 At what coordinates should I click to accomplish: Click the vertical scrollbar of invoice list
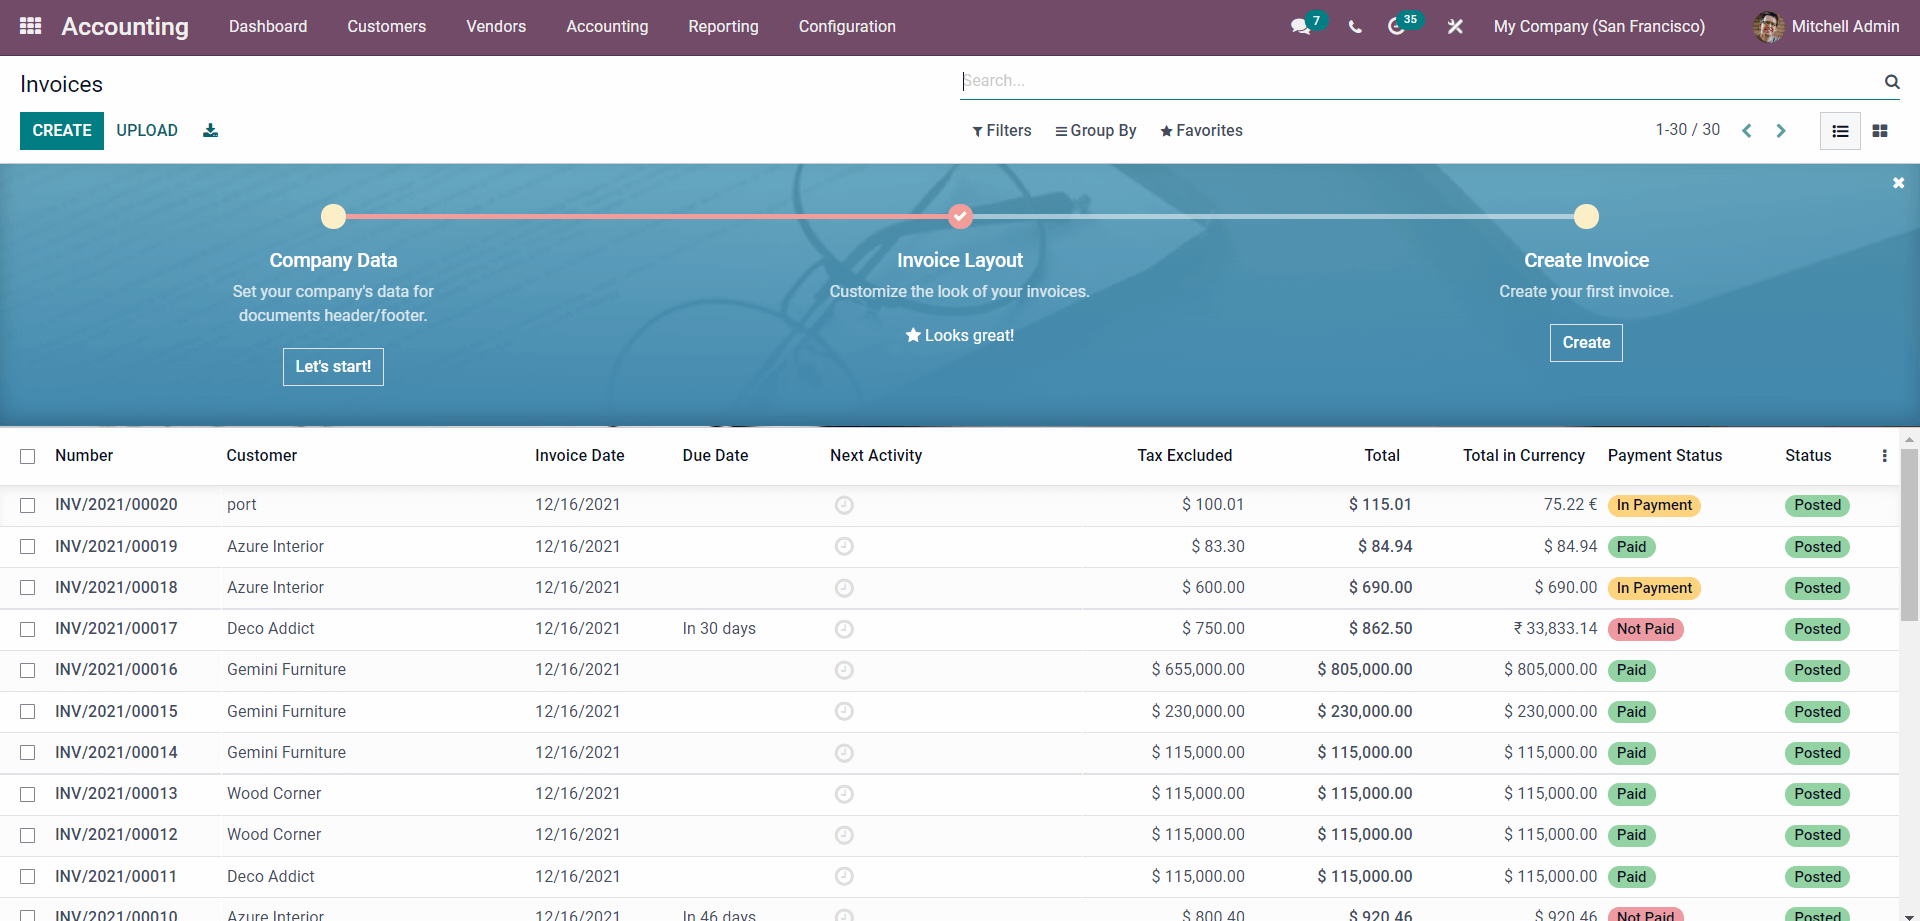[1909, 535]
